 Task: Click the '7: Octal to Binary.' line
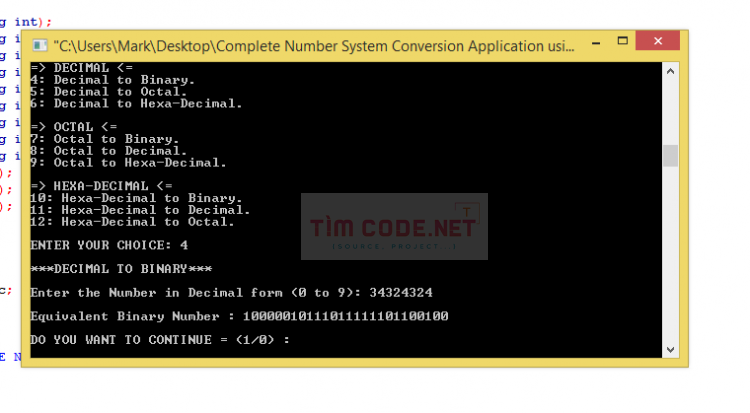[x=105, y=139]
